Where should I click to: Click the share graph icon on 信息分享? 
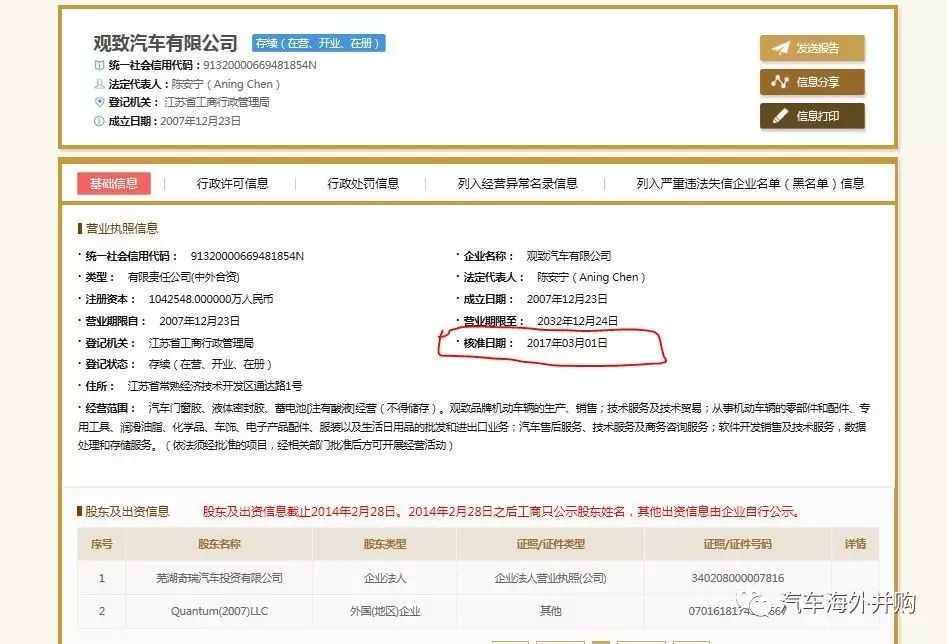click(780, 82)
